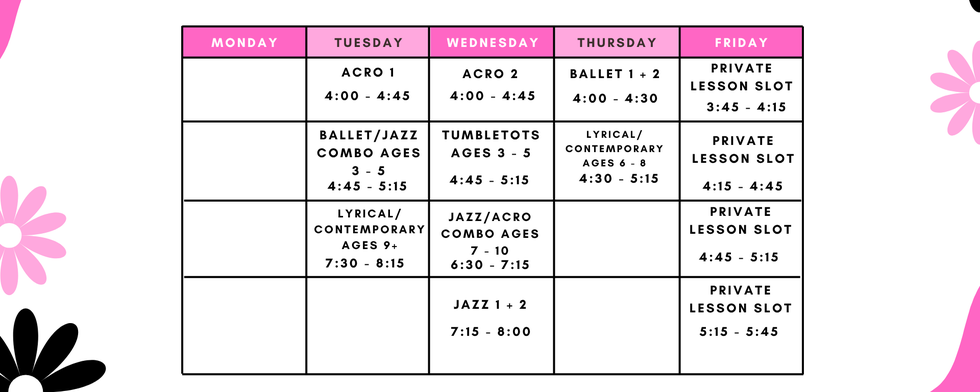Click the Friday column header

[741, 43]
